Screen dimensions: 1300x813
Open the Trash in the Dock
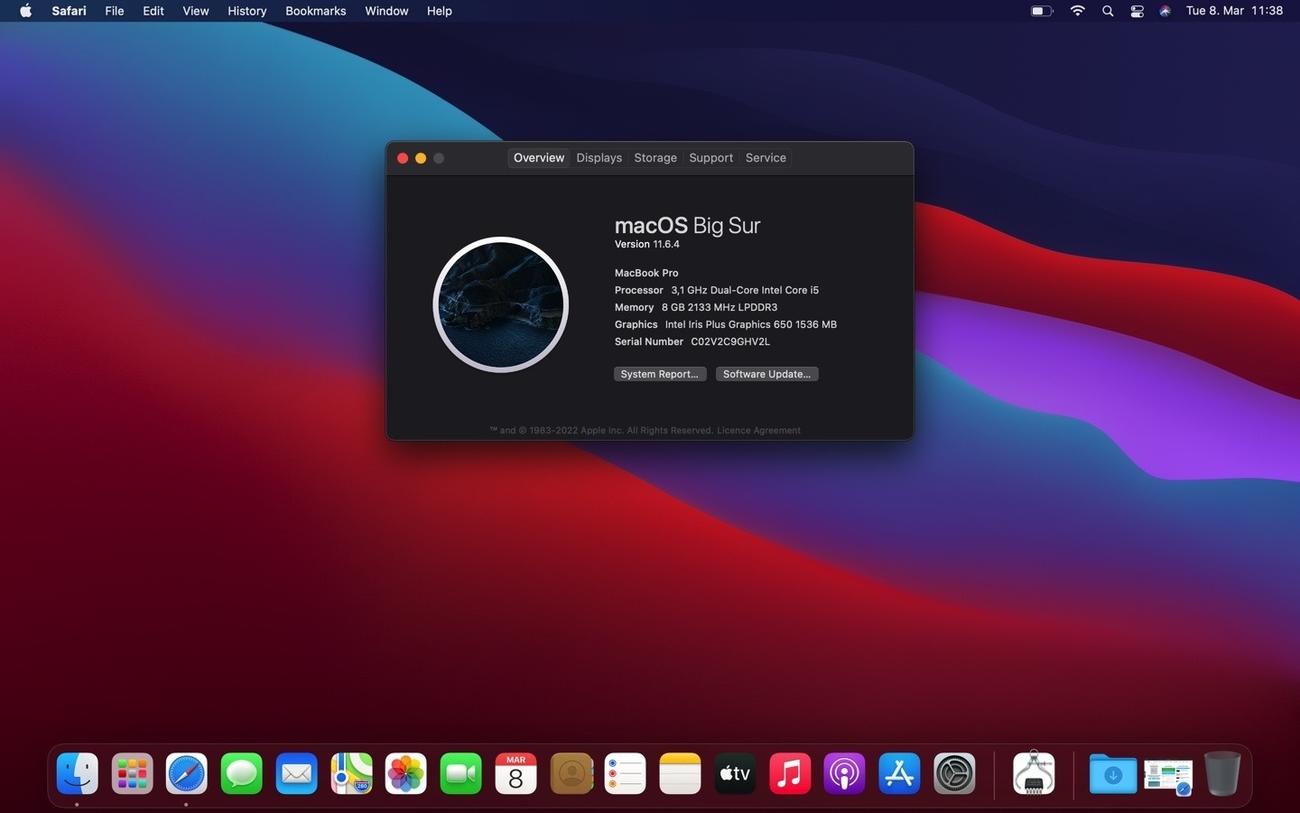pyautogui.click(x=1222, y=774)
